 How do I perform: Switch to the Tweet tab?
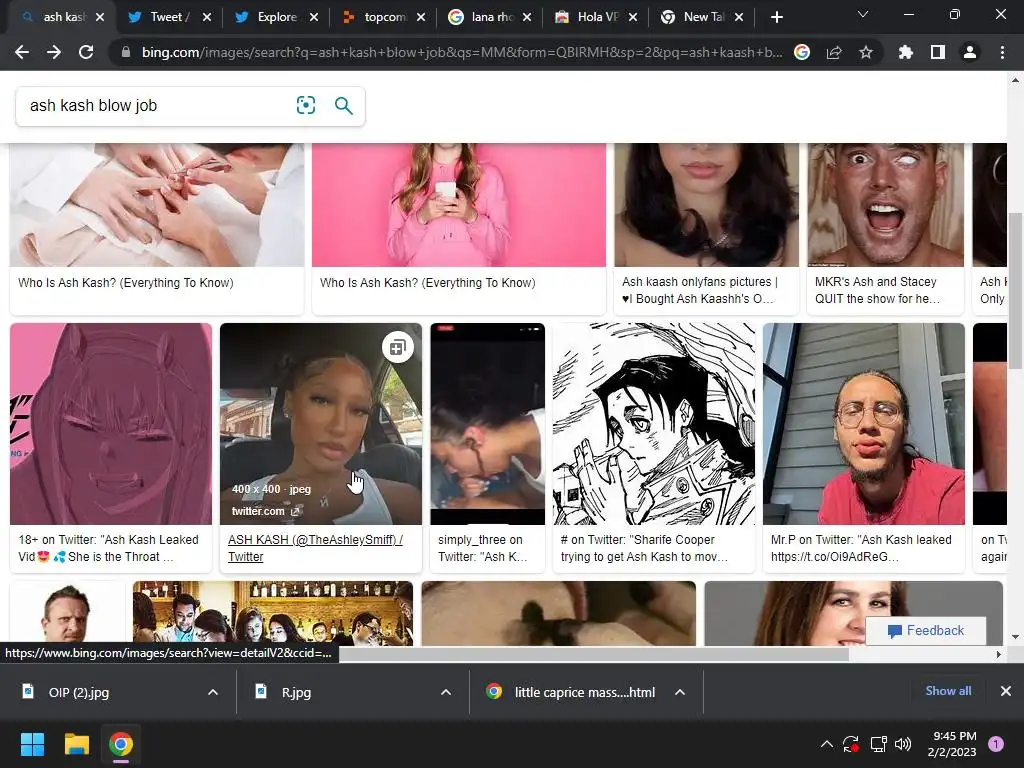pos(170,17)
